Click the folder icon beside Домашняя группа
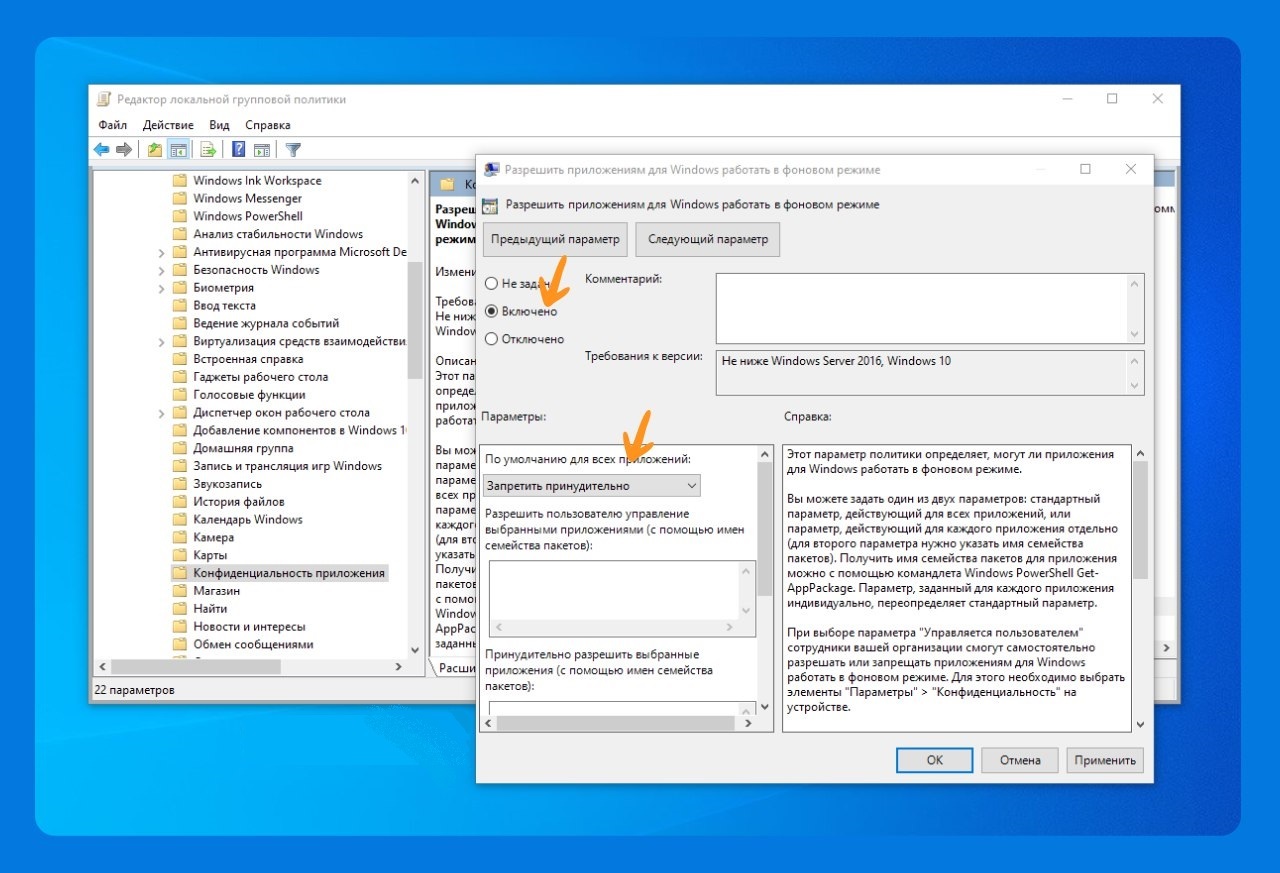 pos(180,448)
